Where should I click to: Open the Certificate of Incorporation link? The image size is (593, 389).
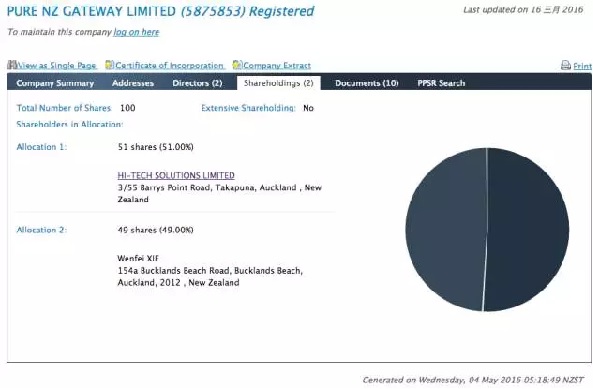tap(169, 65)
